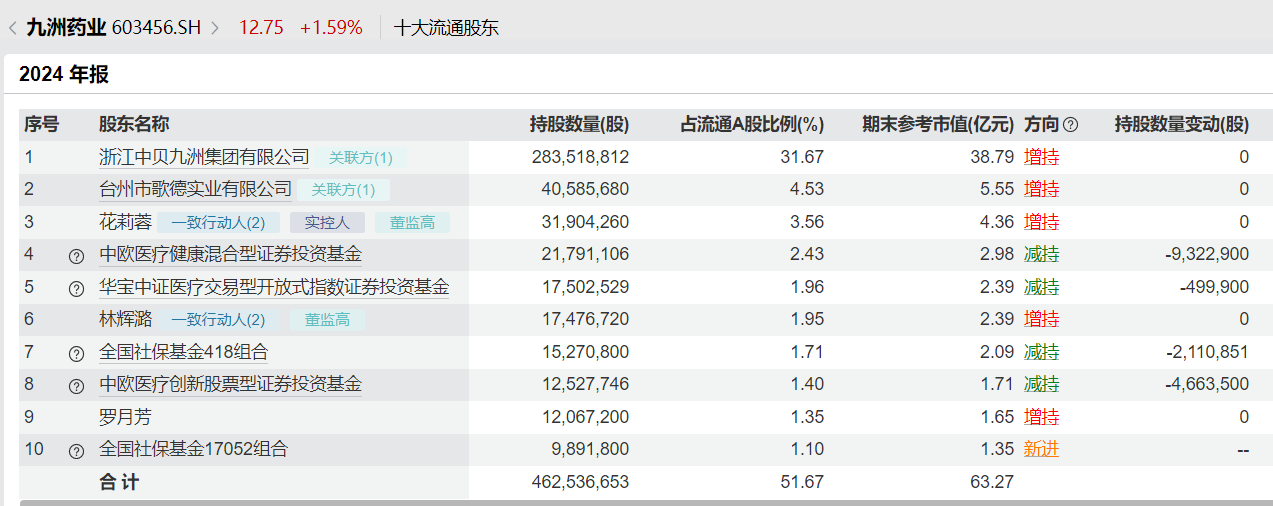The width and height of the screenshot is (1273, 506).
Task: Click change value -4,663,500
Action: coord(1207,384)
